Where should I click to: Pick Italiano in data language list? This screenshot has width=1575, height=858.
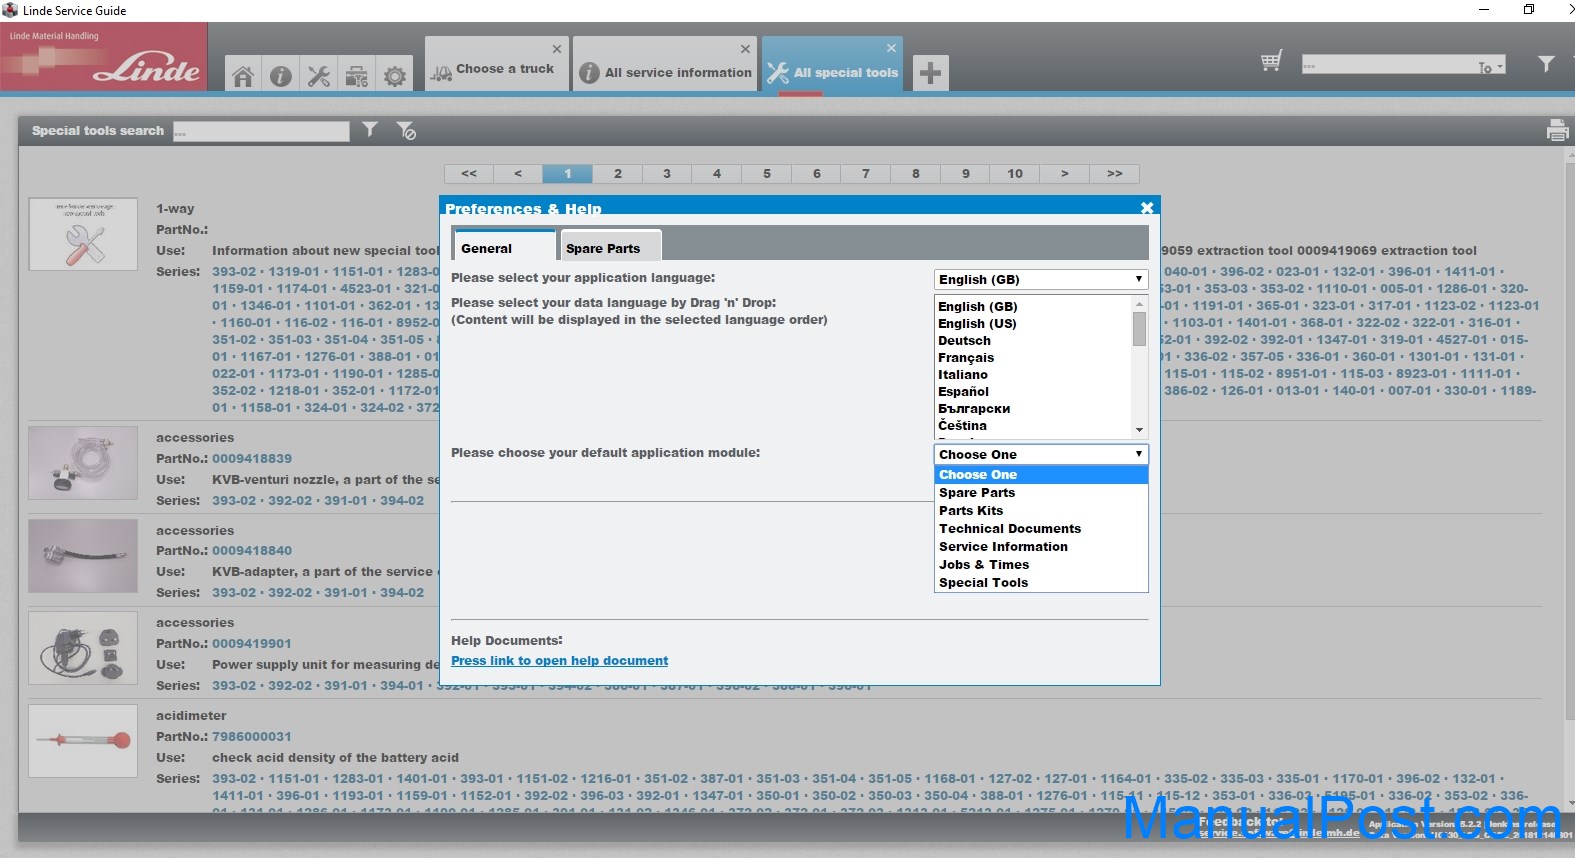pos(963,375)
